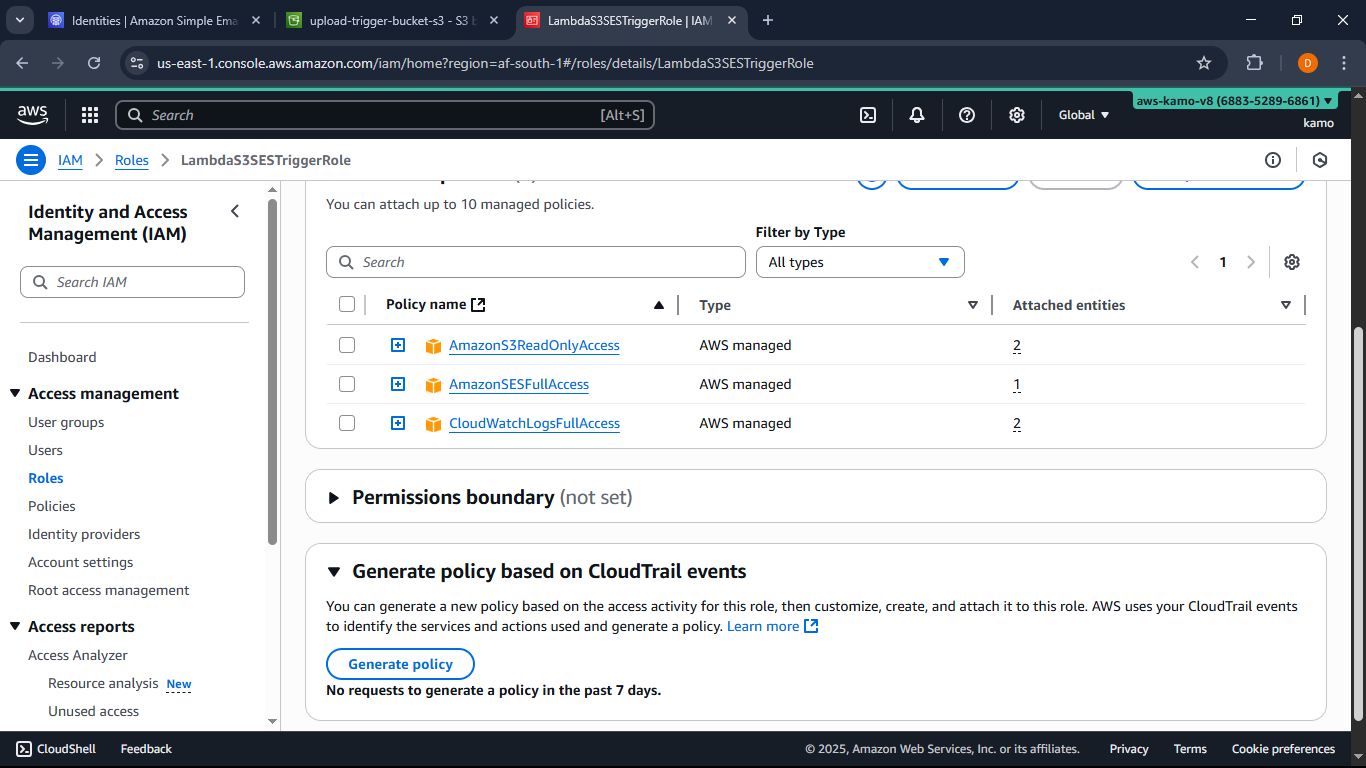Open console settings gear in header
The width and height of the screenshot is (1366, 768).
(x=1017, y=115)
